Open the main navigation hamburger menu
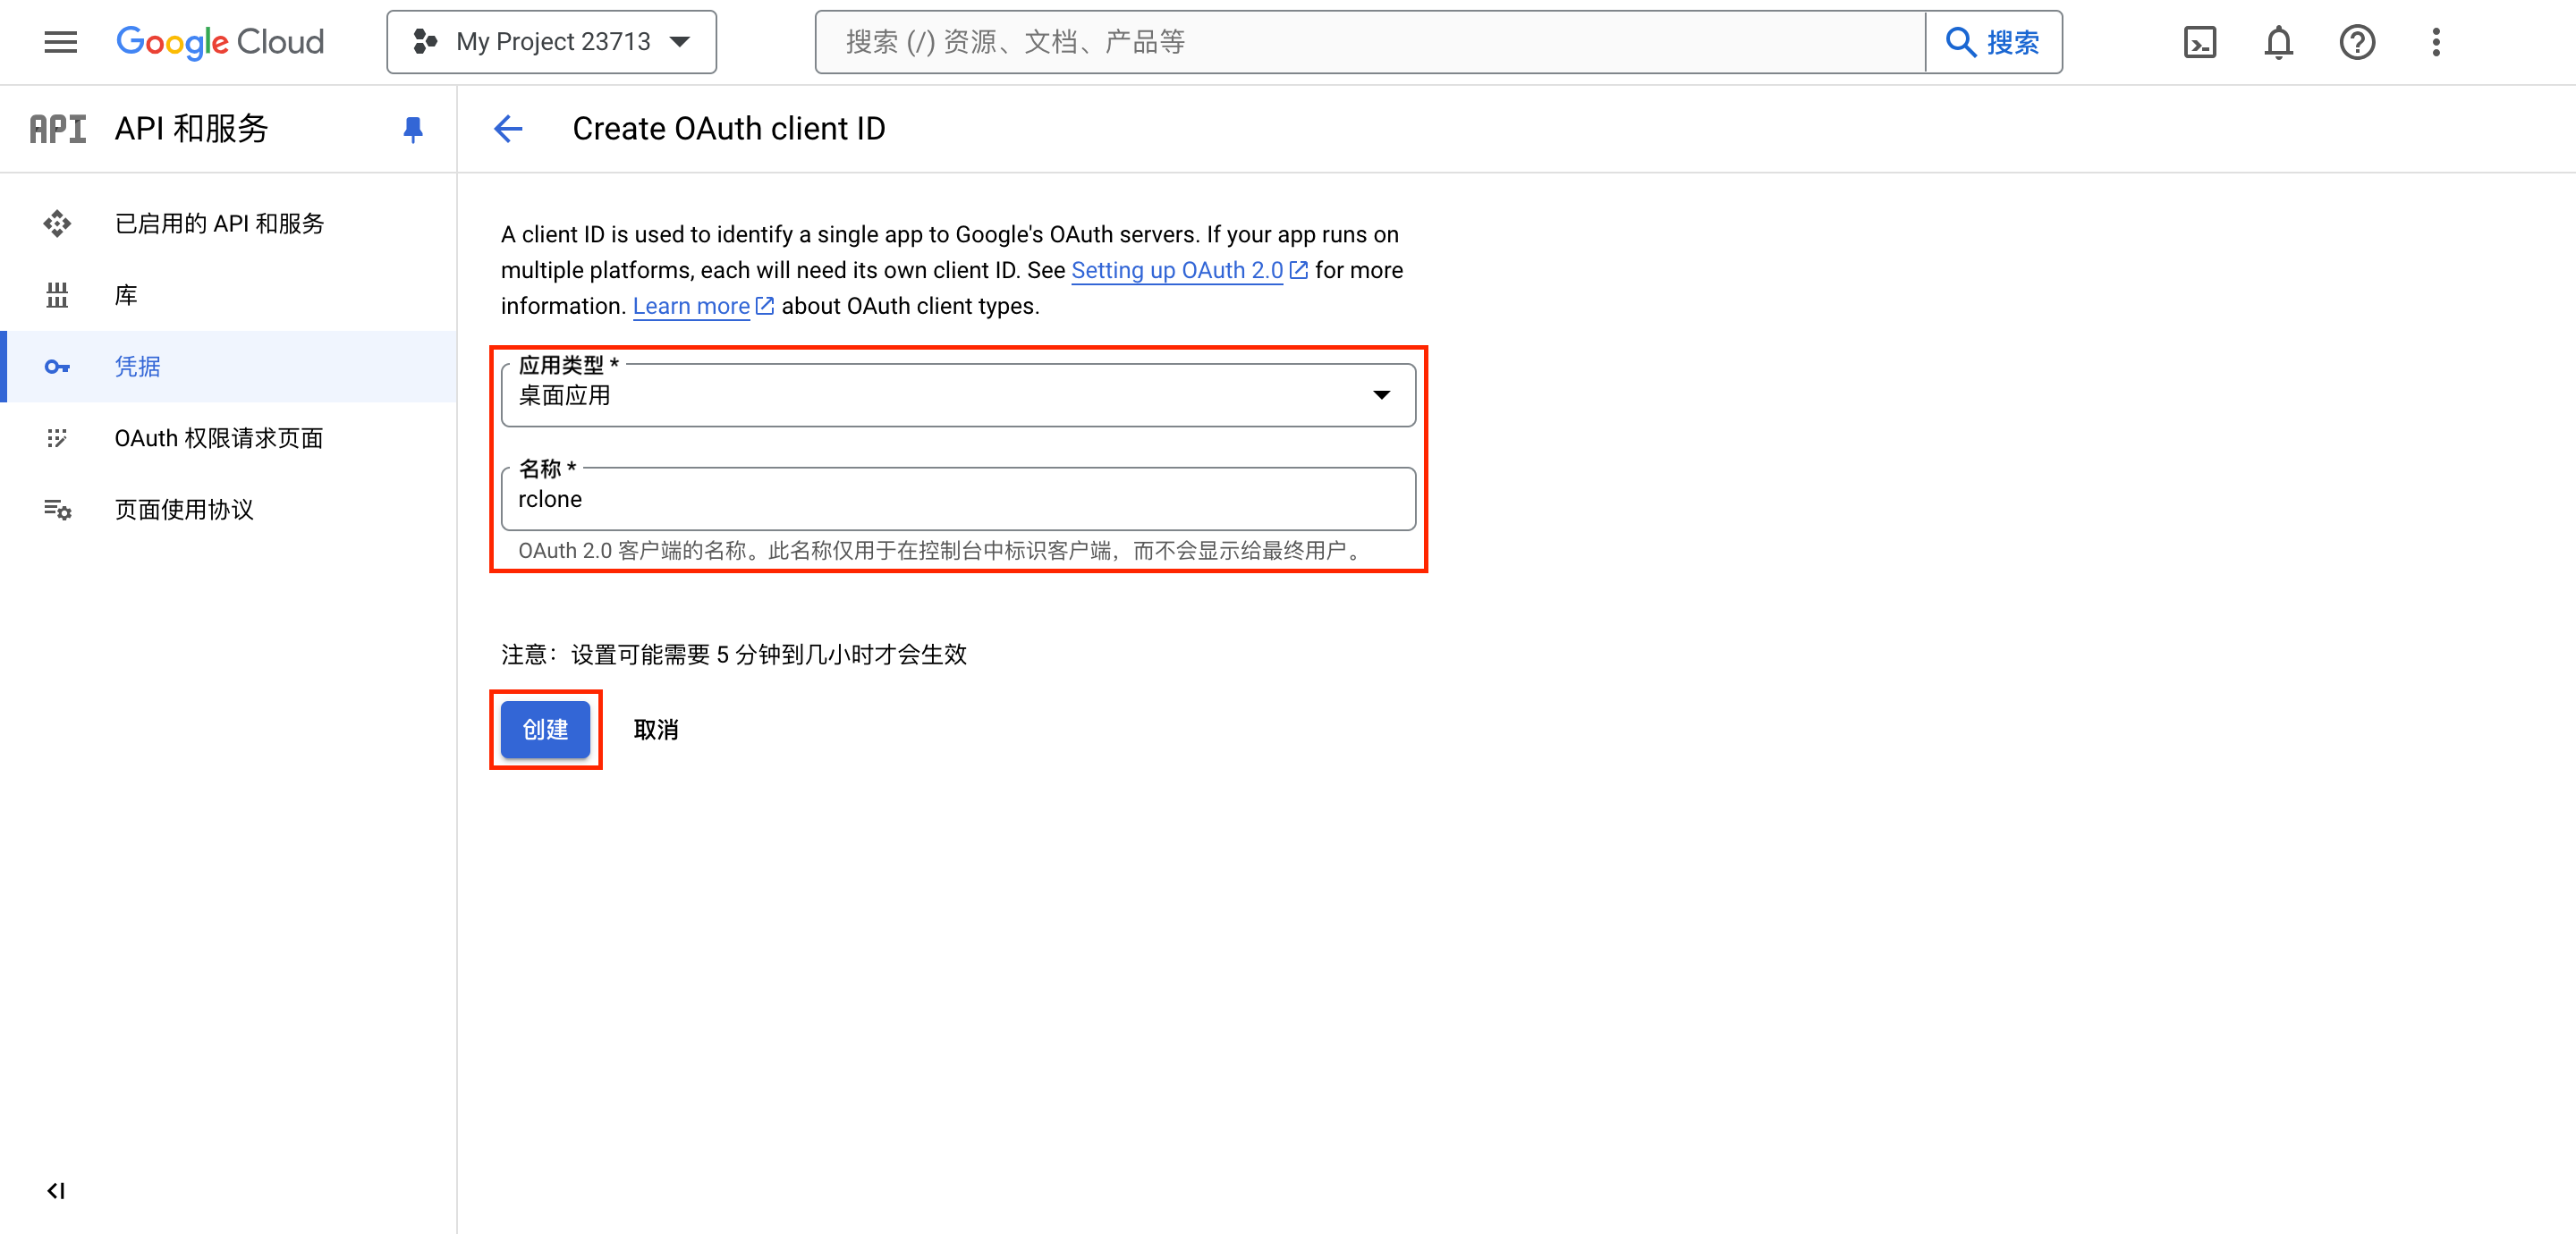 (60, 42)
